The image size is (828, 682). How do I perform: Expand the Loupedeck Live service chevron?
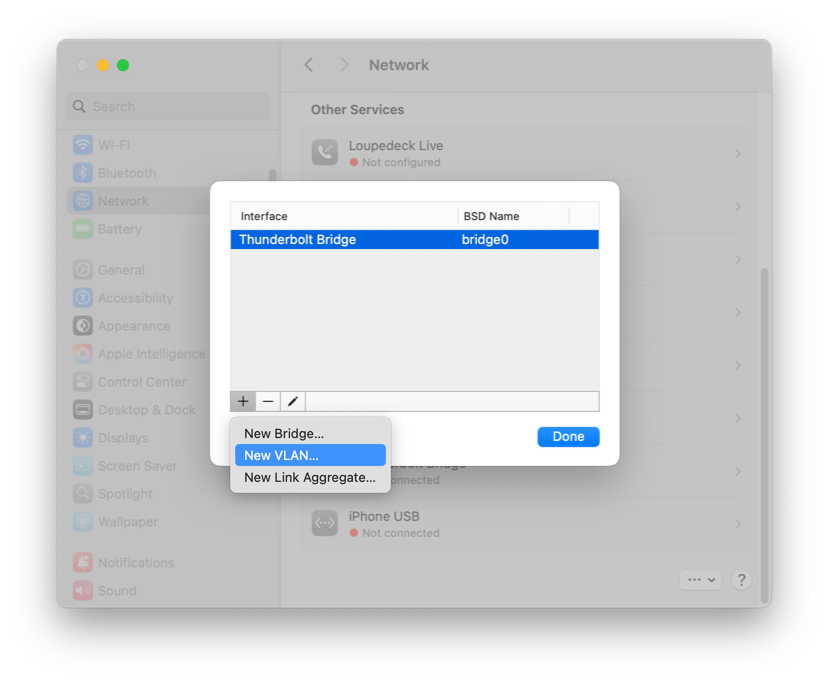pyautogui.click(x=737, y=154)
